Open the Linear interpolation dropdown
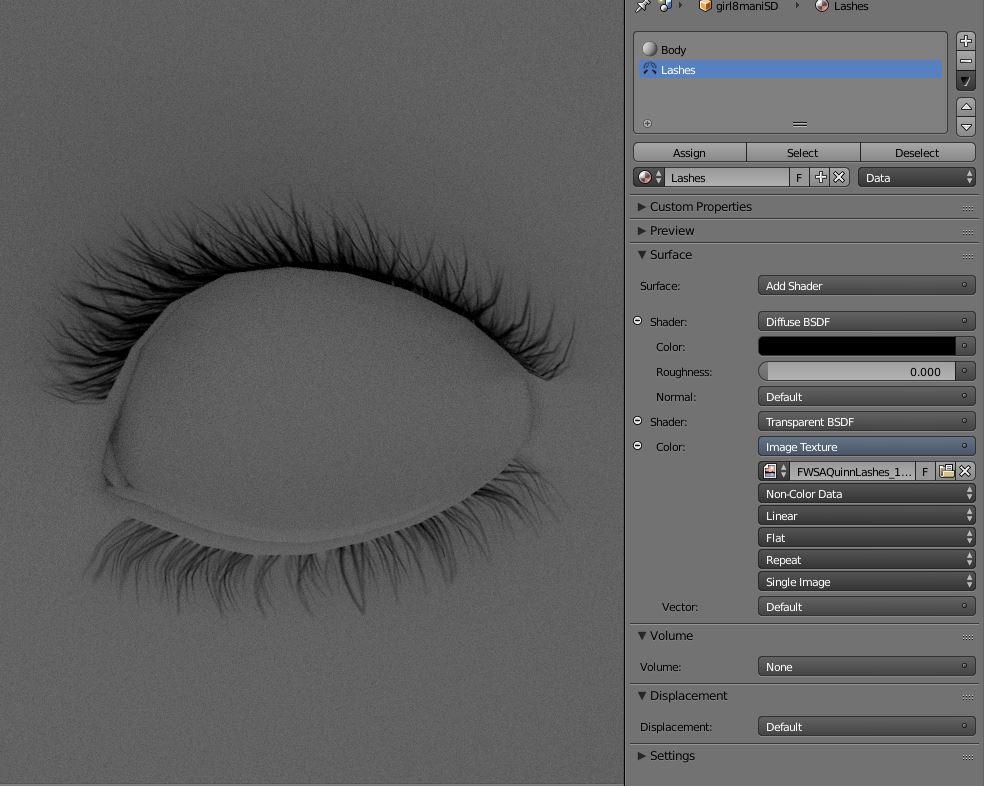The height and width of the screenshot is (786, 984). (x=867, y=516)
